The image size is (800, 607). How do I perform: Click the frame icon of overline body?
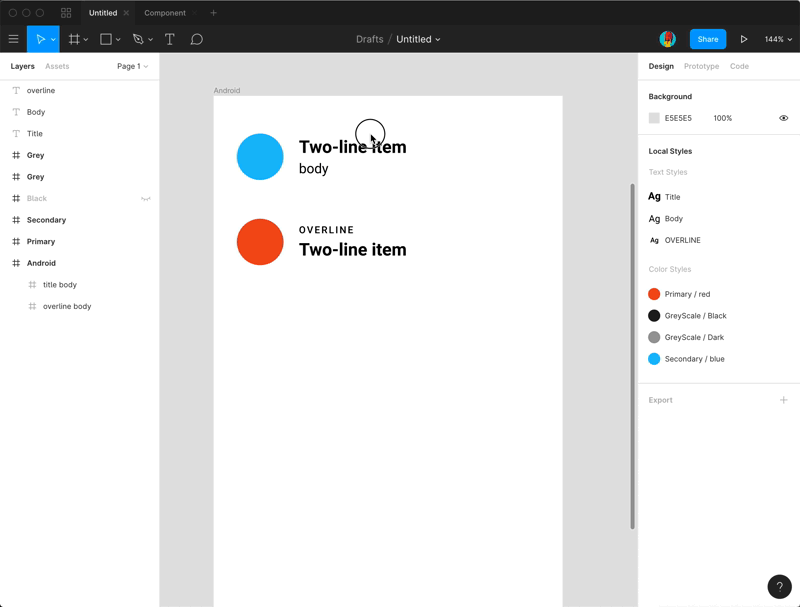point(32,306)
